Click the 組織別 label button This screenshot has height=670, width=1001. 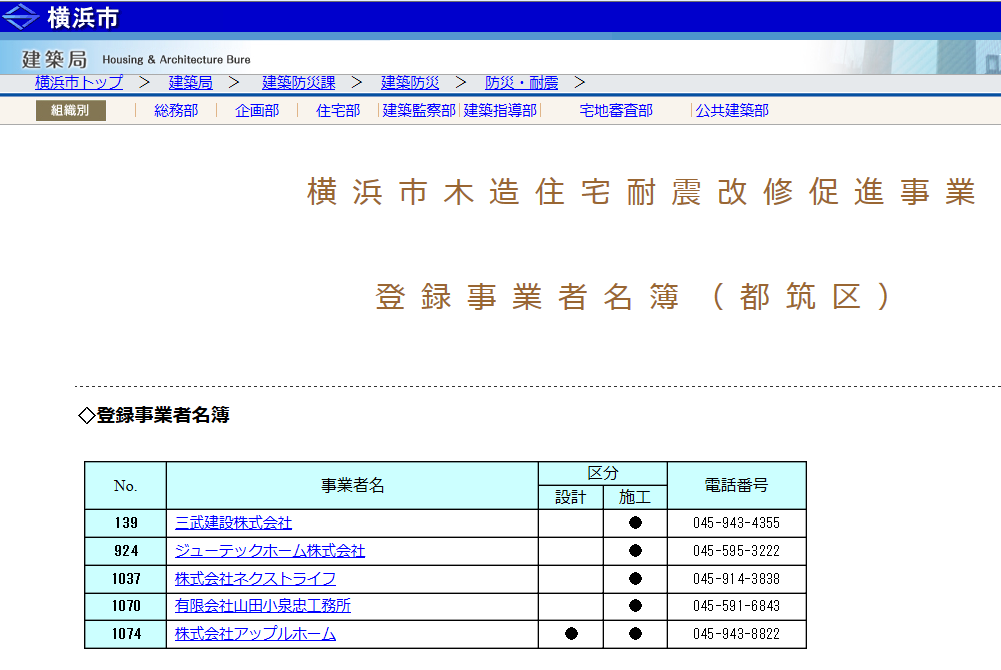(x=70, y=111)
